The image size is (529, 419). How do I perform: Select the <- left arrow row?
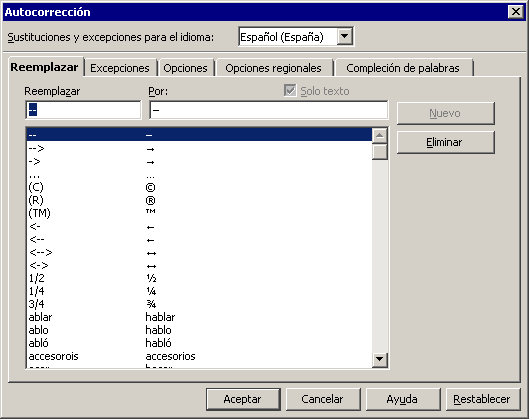[199, 226]
